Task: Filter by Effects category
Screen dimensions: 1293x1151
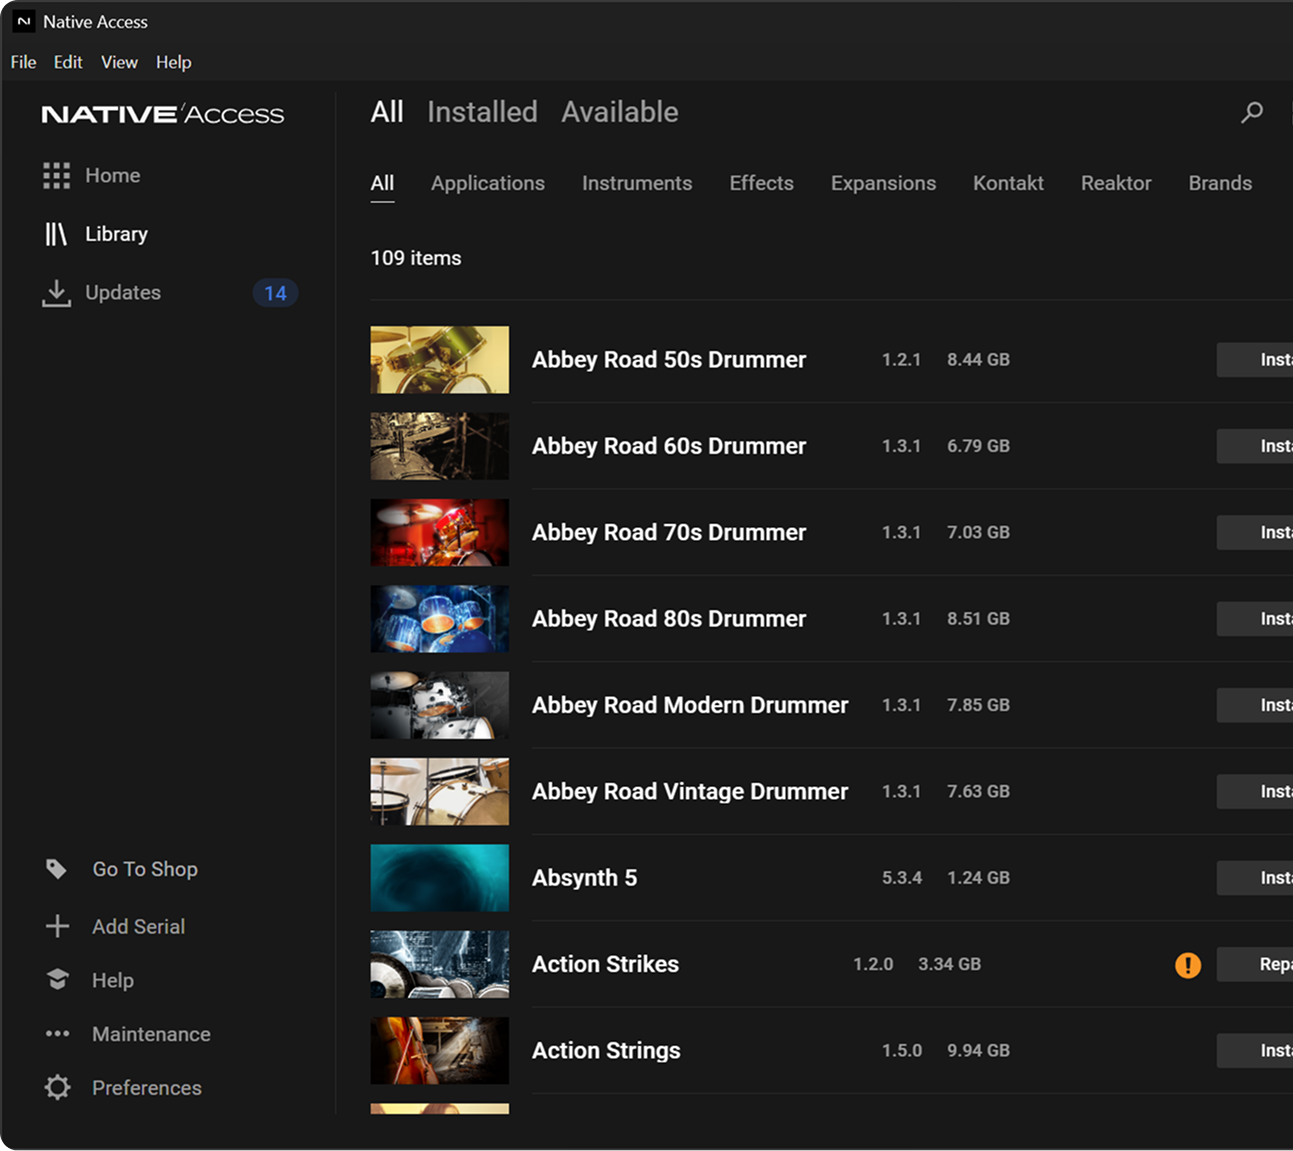Action: 761,183
